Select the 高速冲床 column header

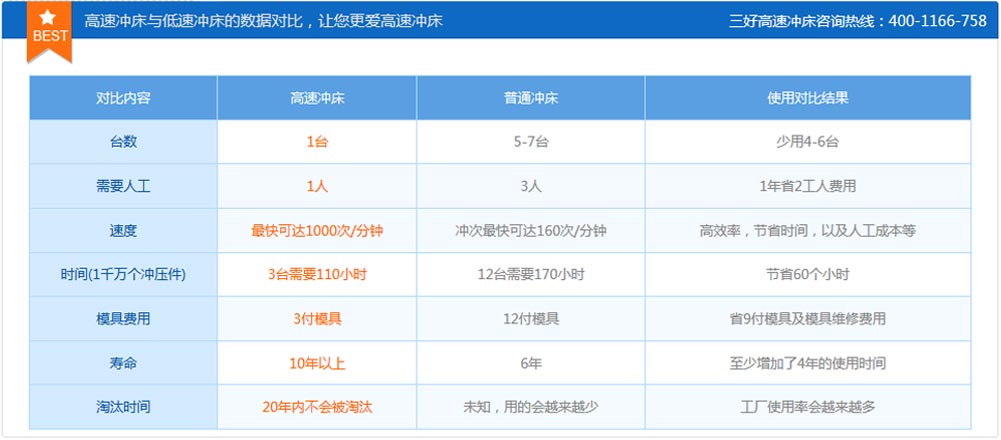coord(317,98)
